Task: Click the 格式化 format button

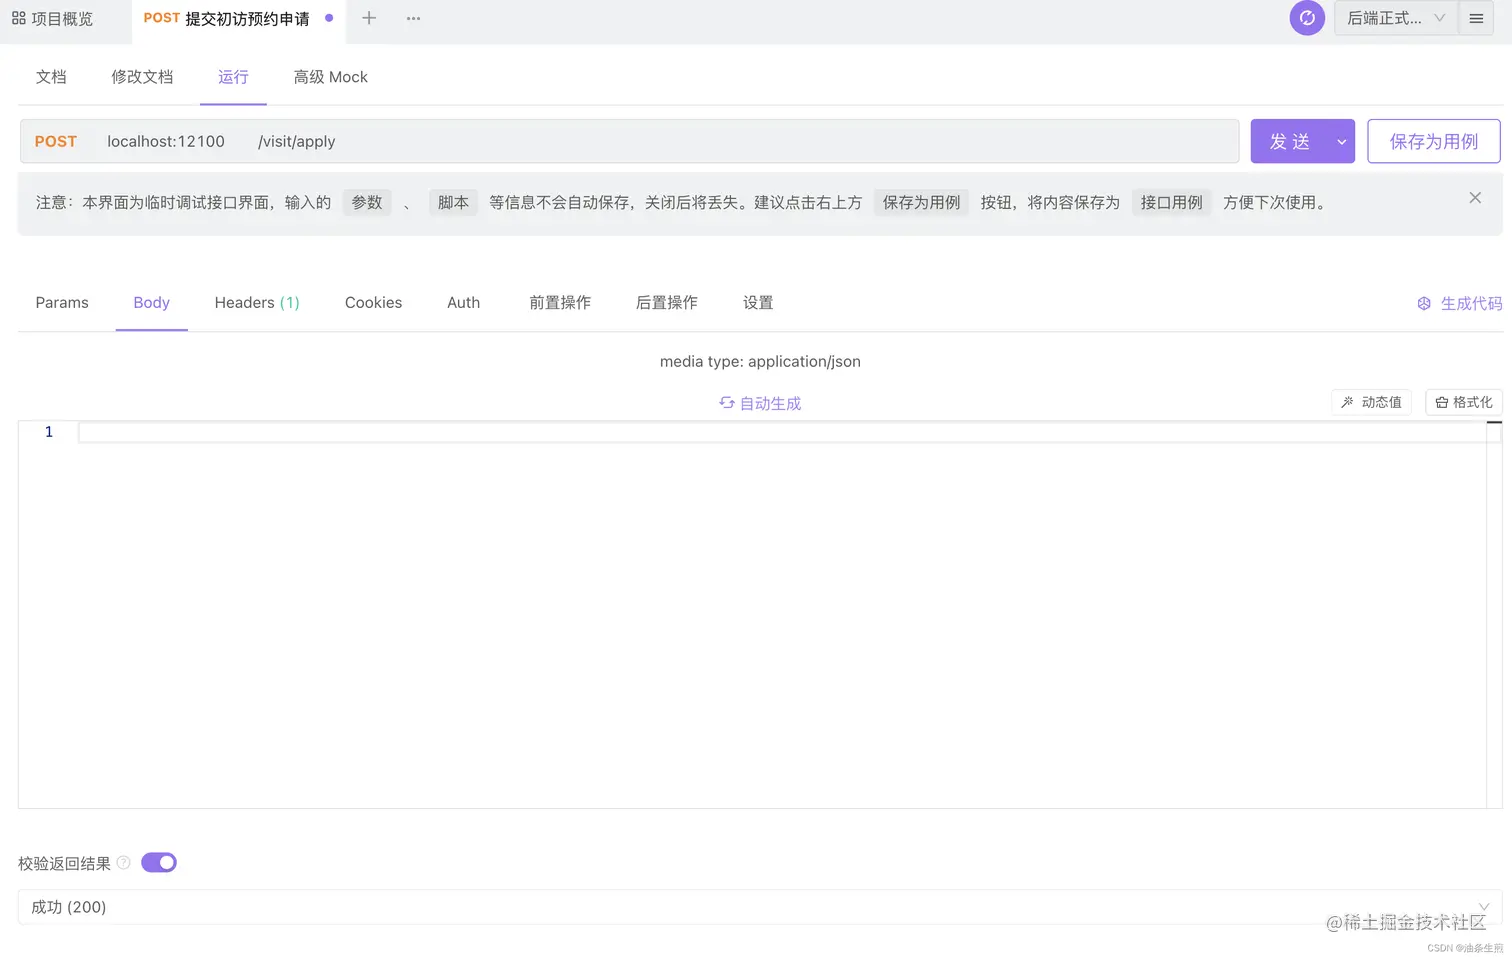Action: [x=1464, y=402]
